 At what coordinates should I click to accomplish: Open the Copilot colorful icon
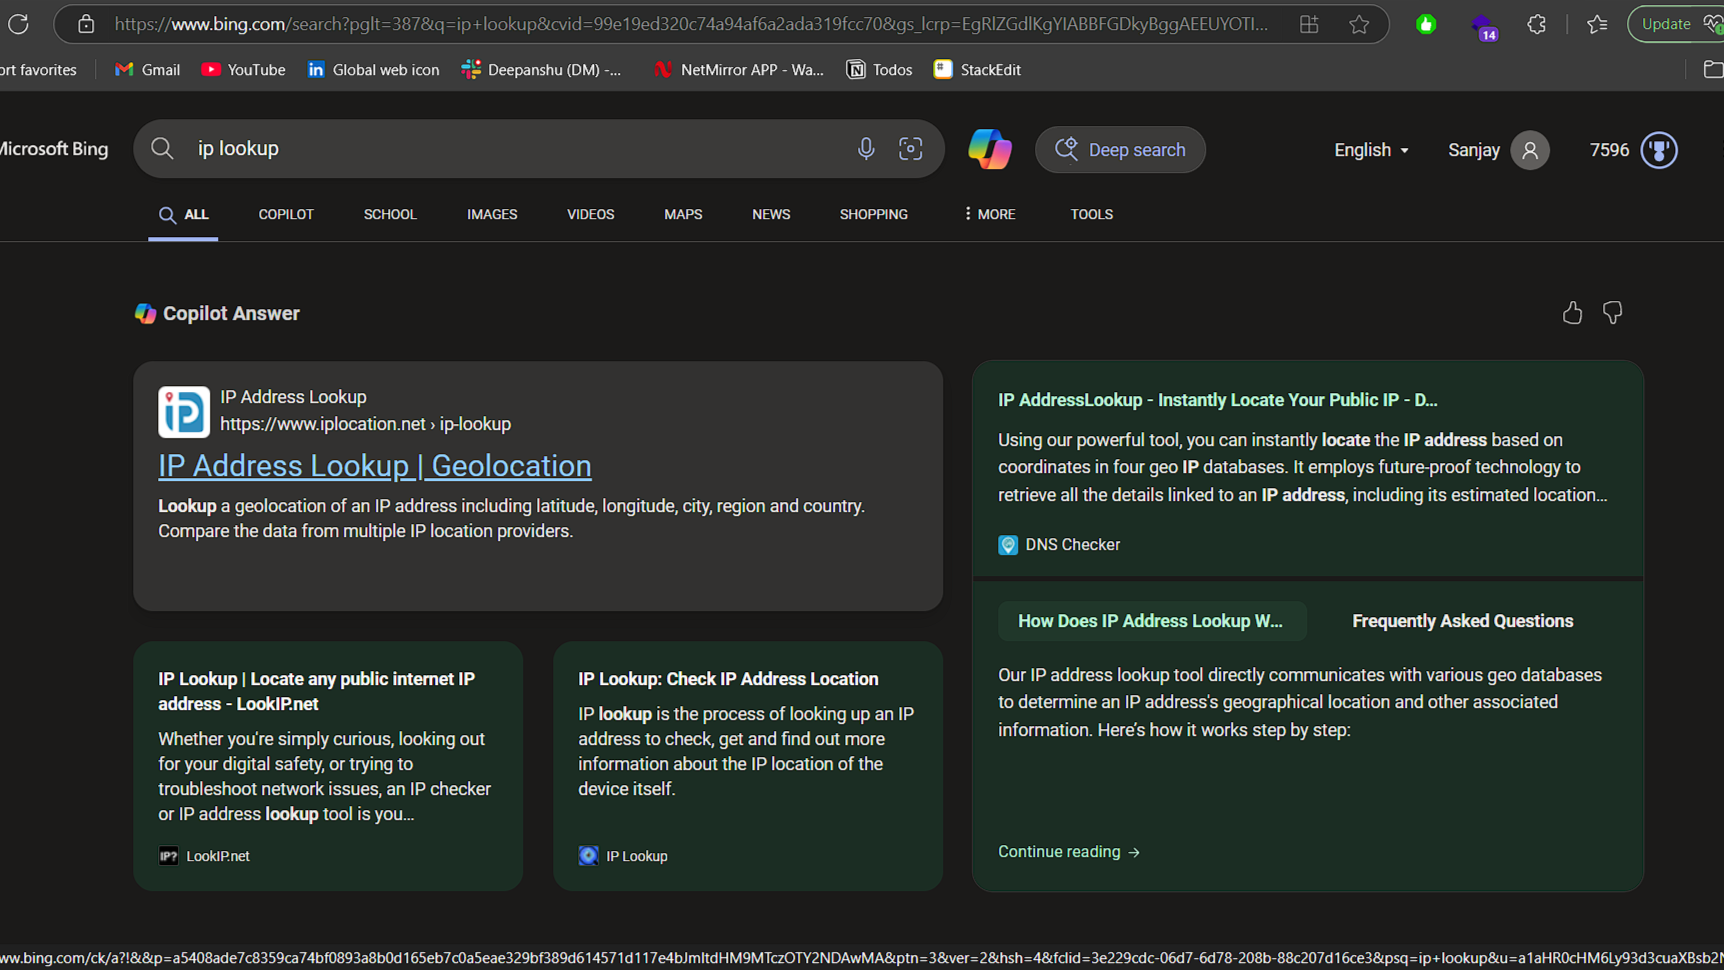coord(990,149)
